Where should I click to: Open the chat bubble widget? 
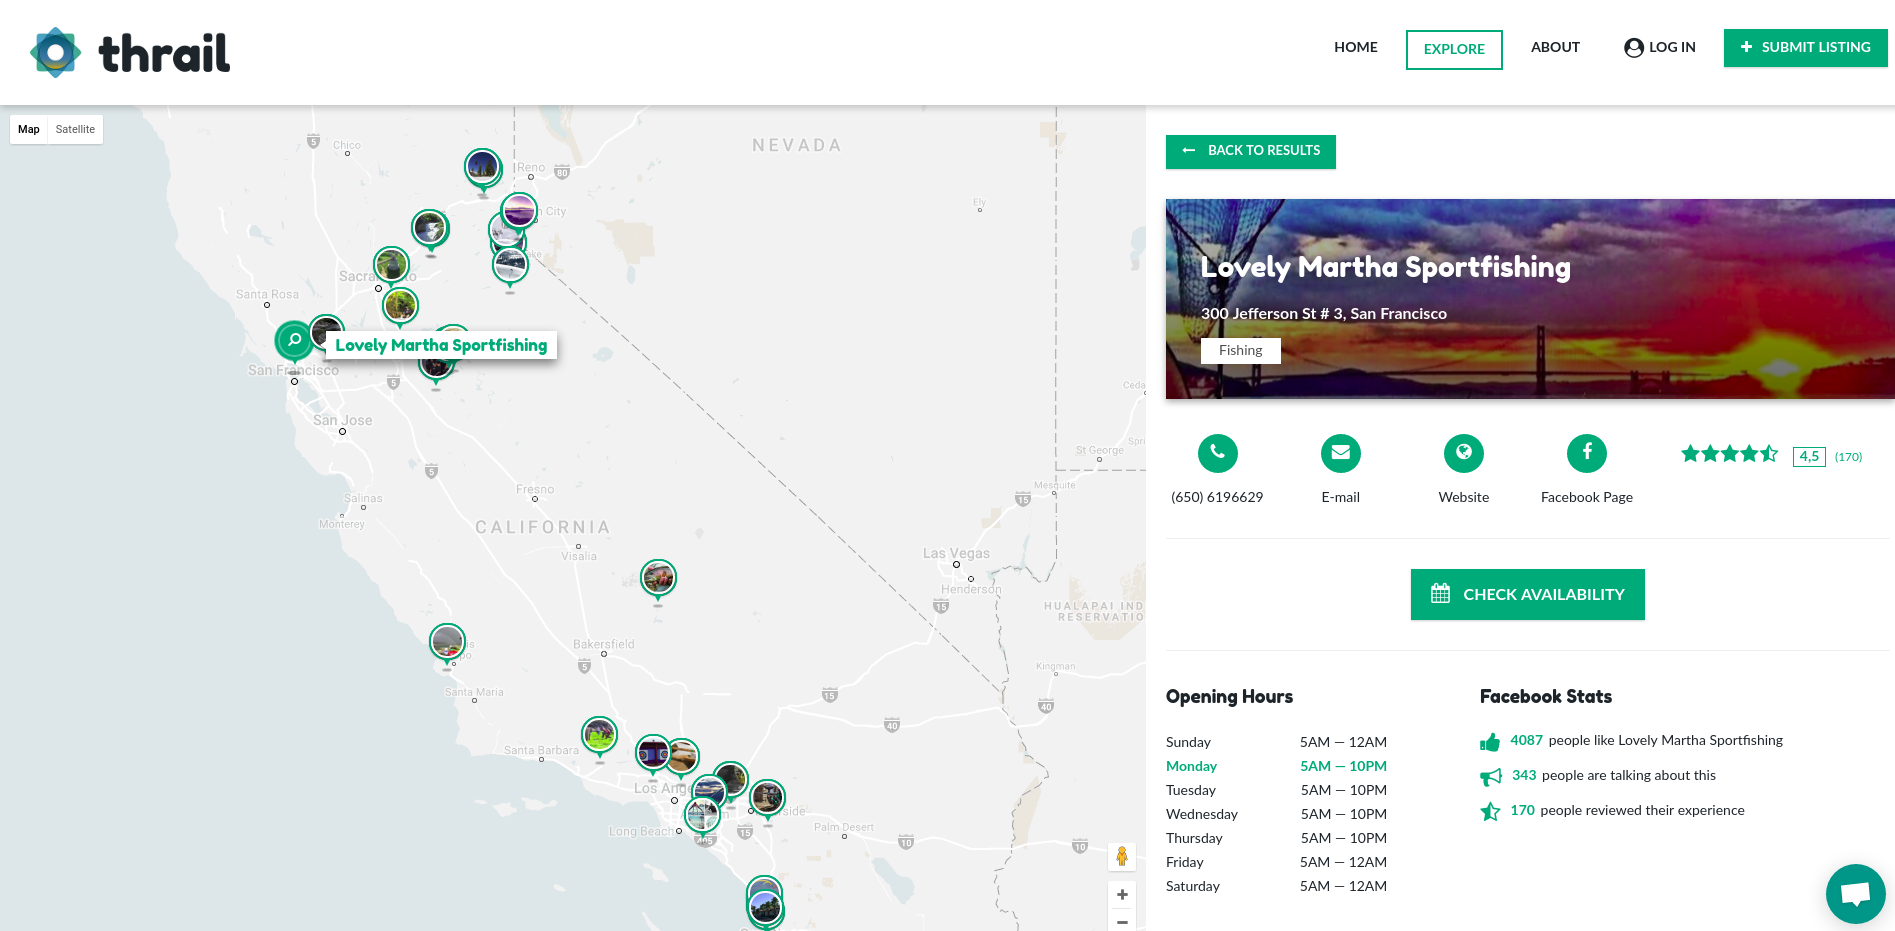[1855, 893]
